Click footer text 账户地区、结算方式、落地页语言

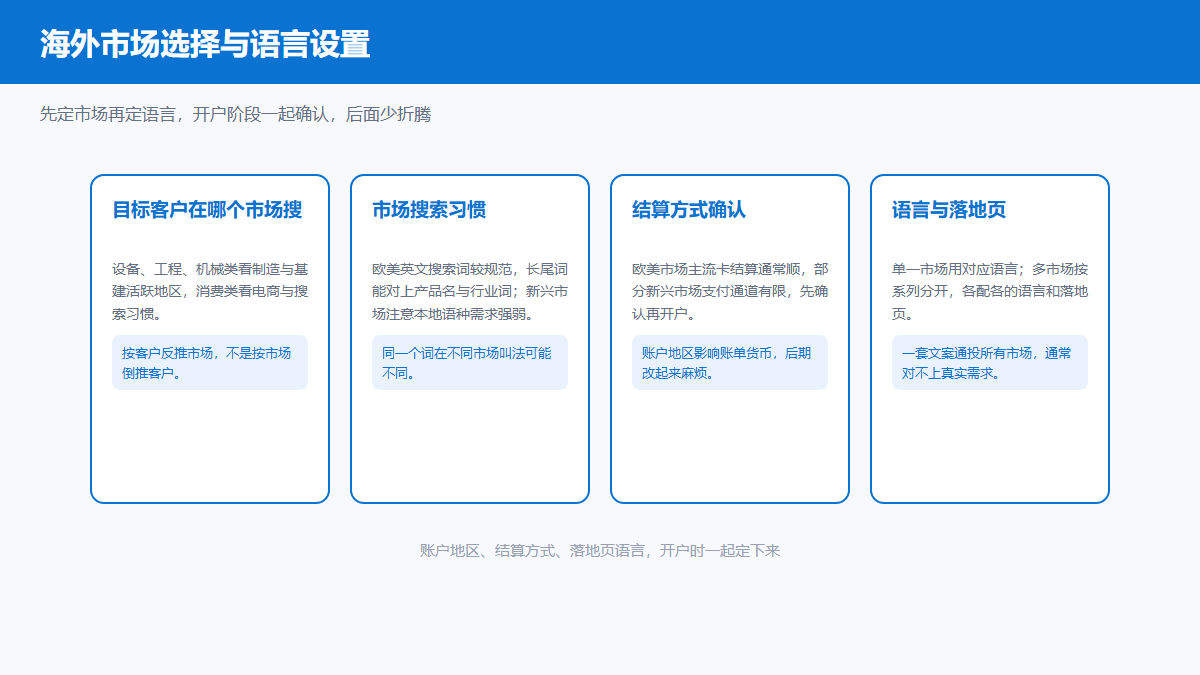600,550
